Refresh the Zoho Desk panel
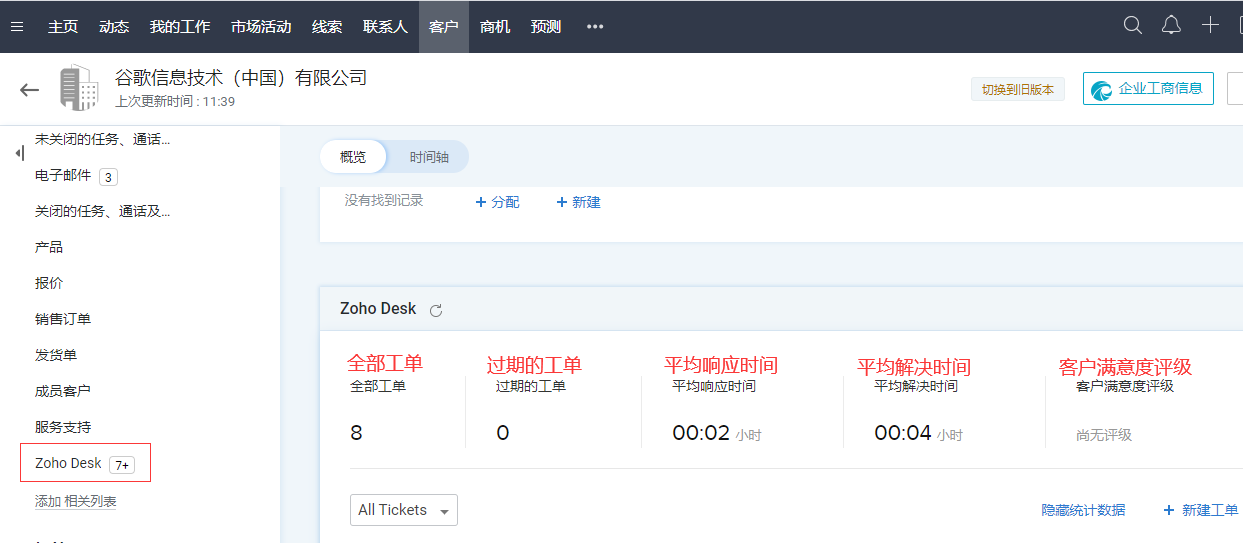1243x543 pixels. [x=436, y=310]
